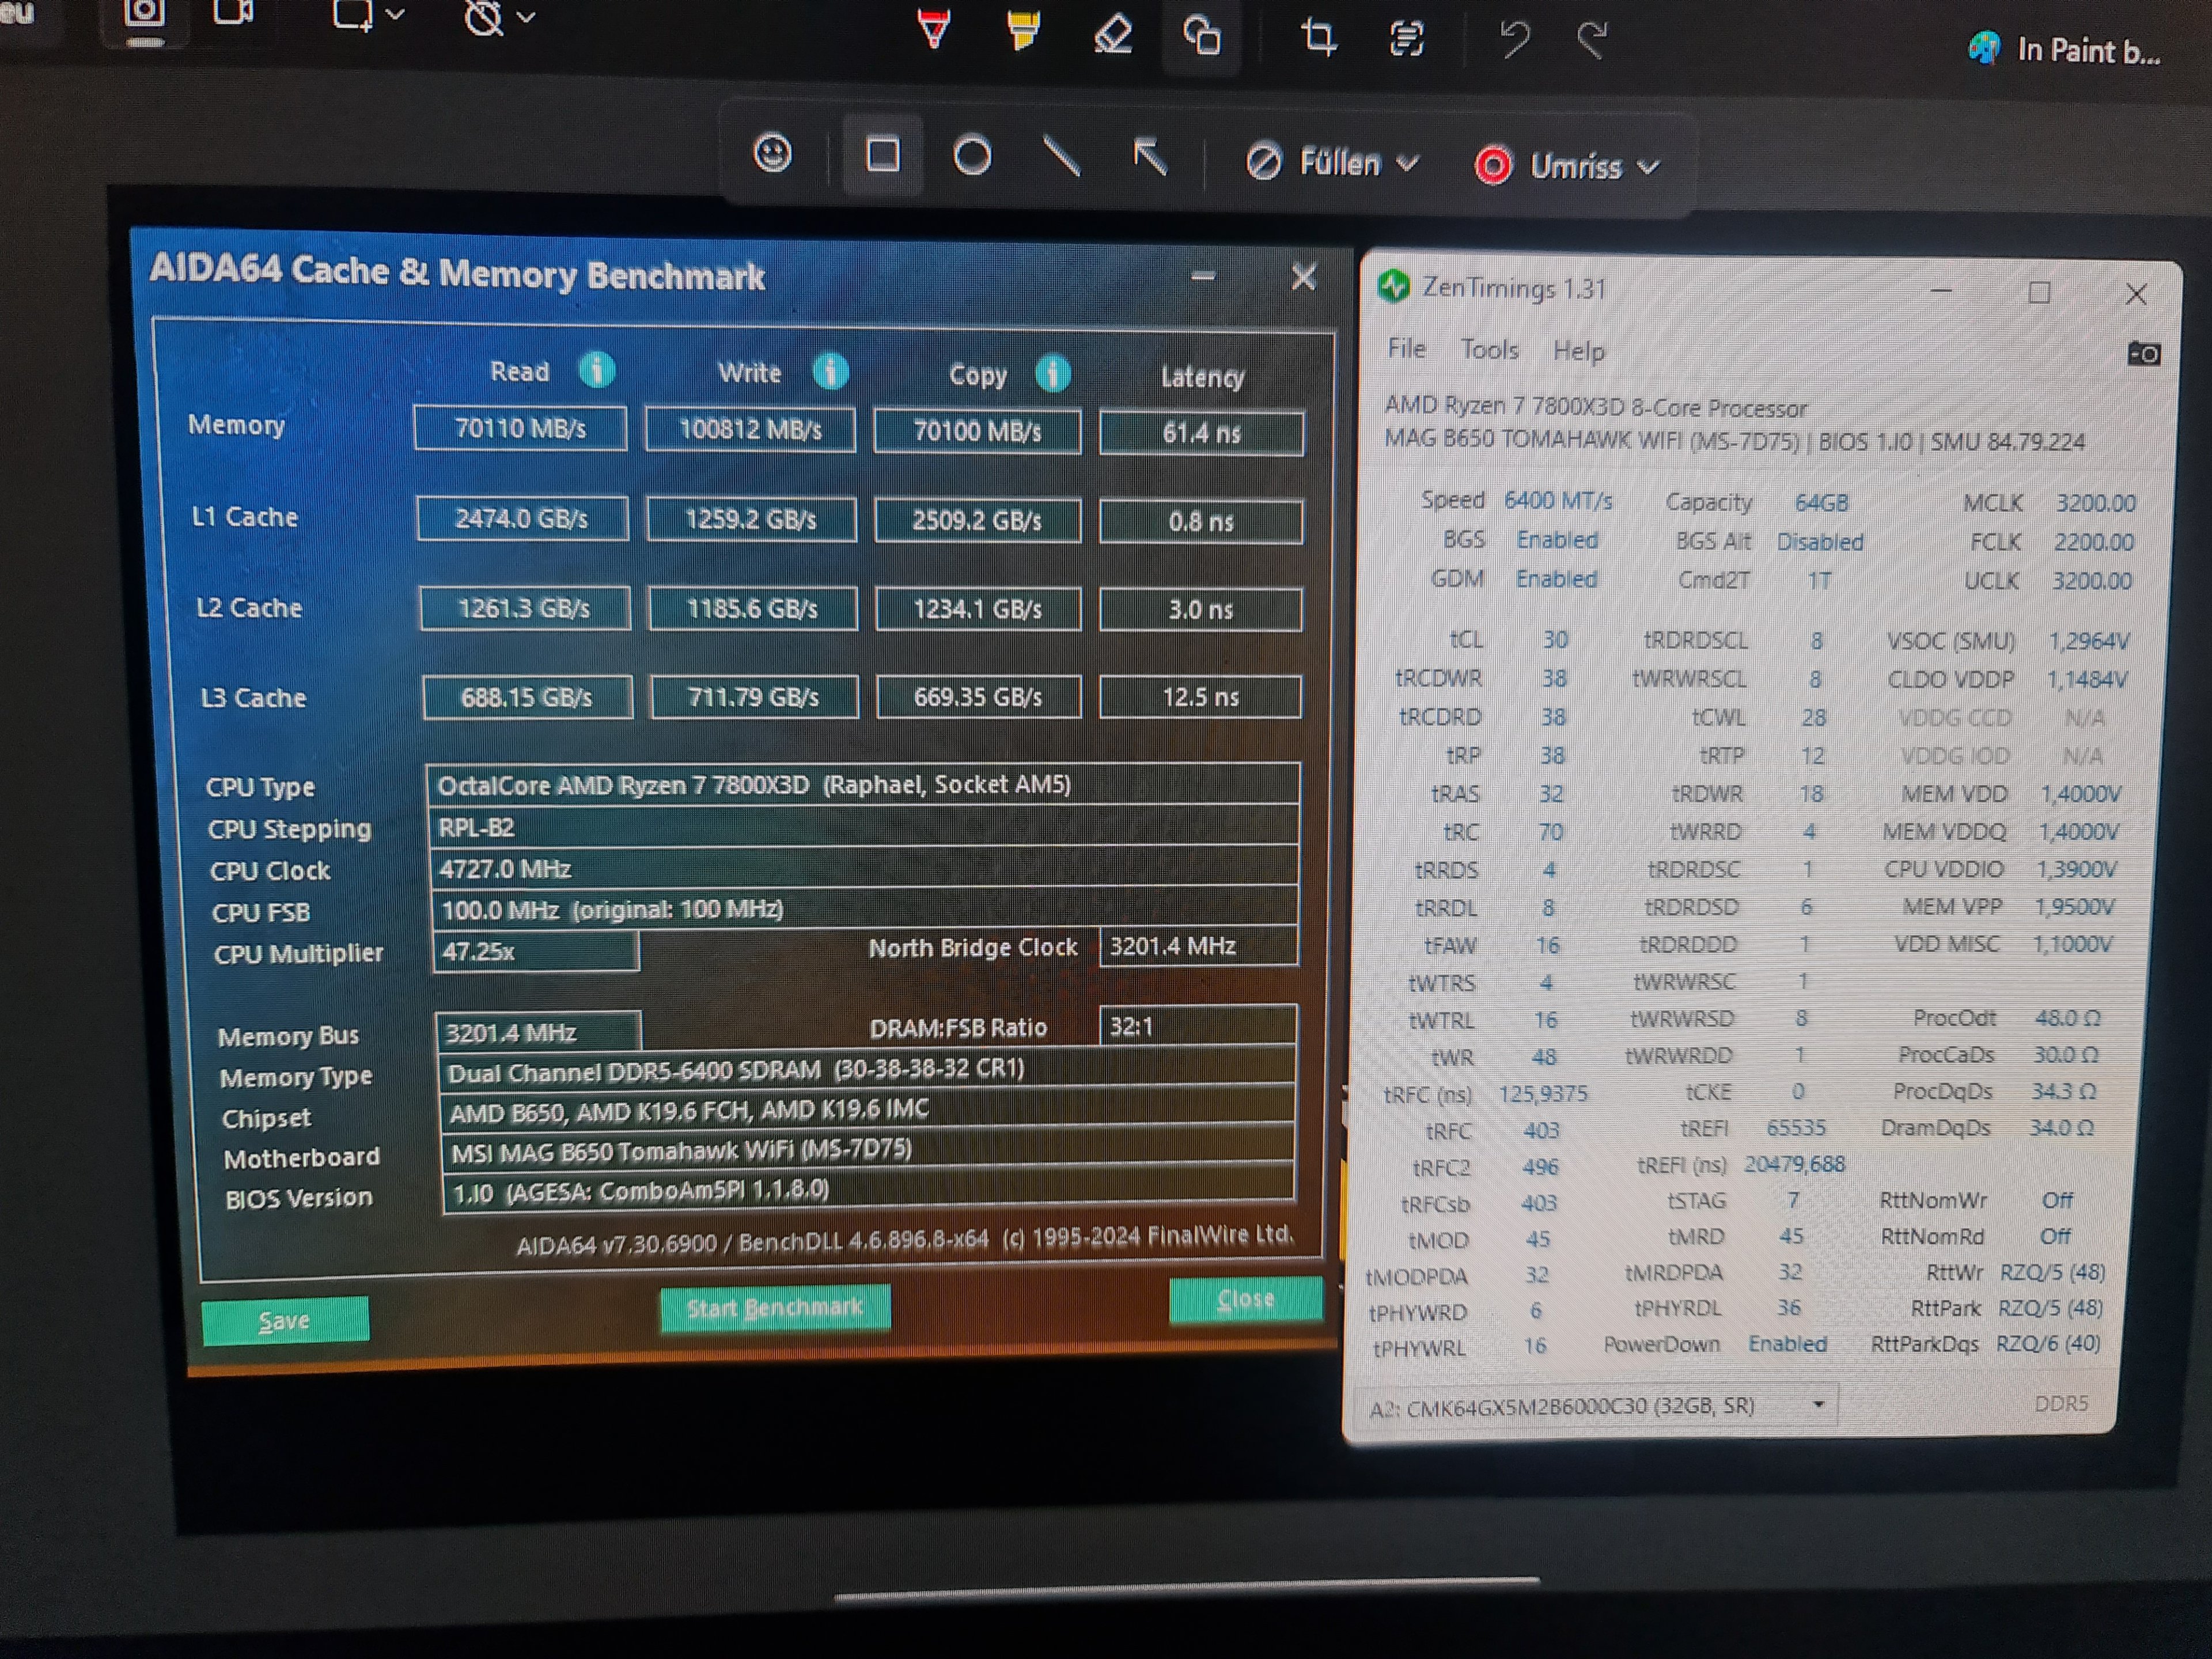This screenshot has height=1659, width=2212.
Task: Choose the arrow shape tool
Action: 1150,157
